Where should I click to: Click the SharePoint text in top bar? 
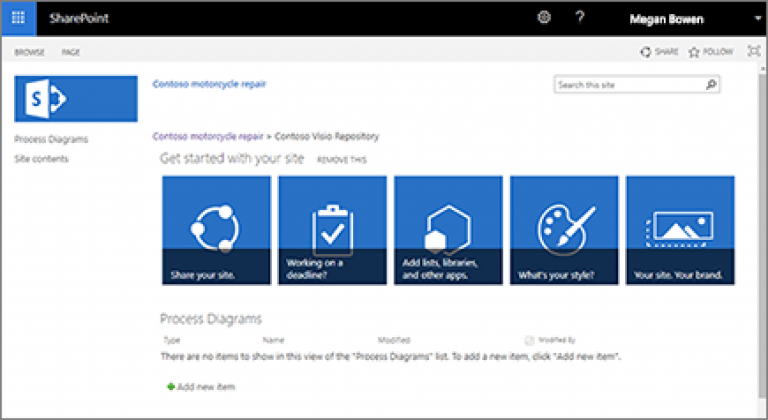point(79,19)
